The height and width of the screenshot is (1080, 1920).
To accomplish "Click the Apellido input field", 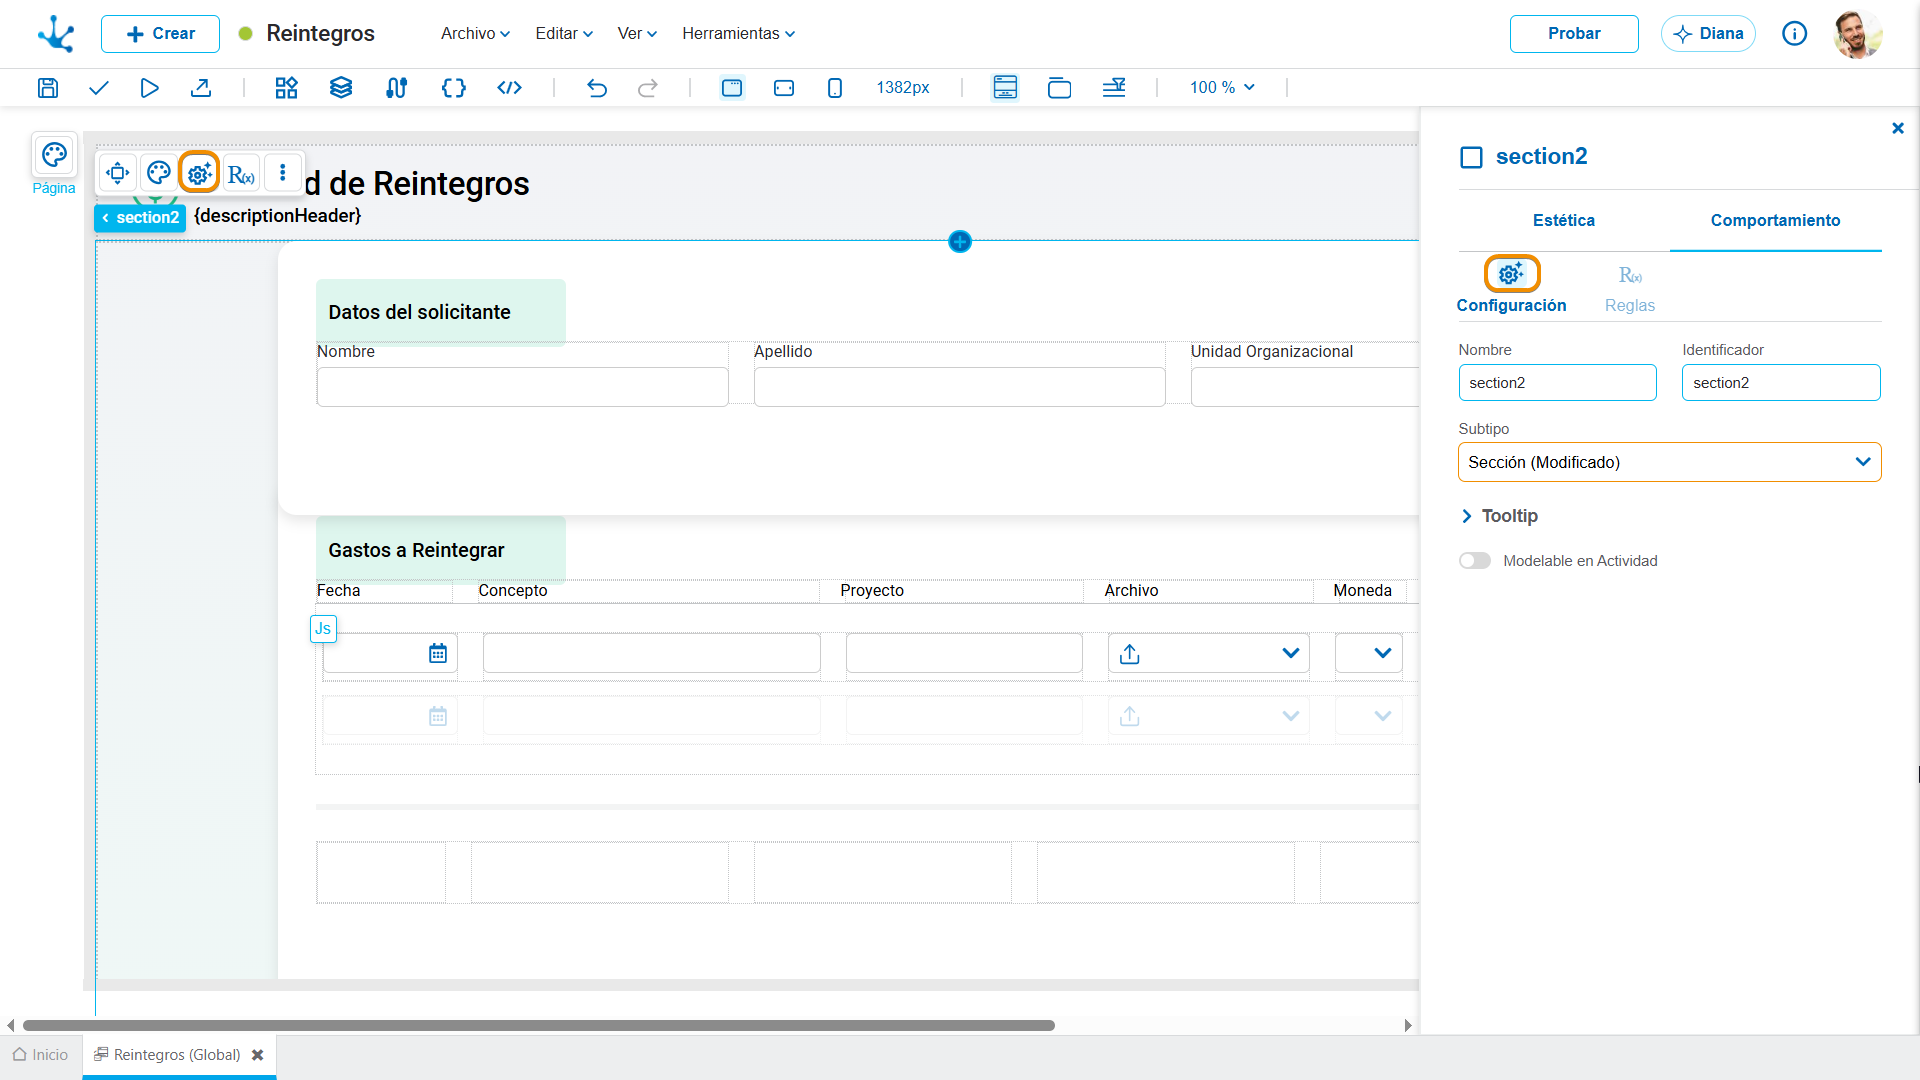I will click(x=959, y=387).
